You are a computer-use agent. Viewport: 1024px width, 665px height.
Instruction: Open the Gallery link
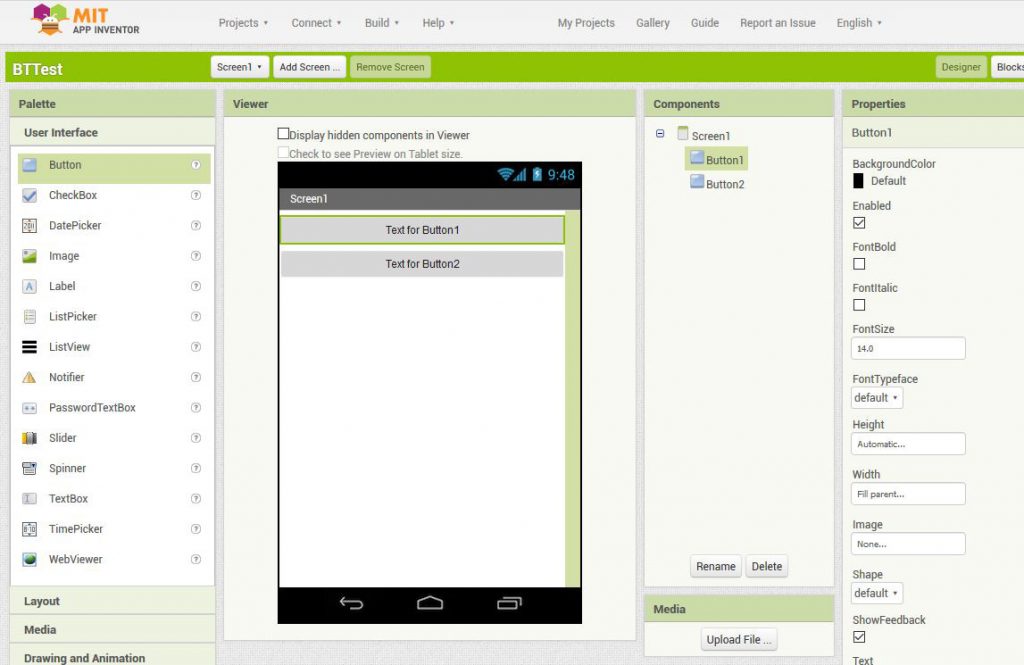[x=653, y=23]
